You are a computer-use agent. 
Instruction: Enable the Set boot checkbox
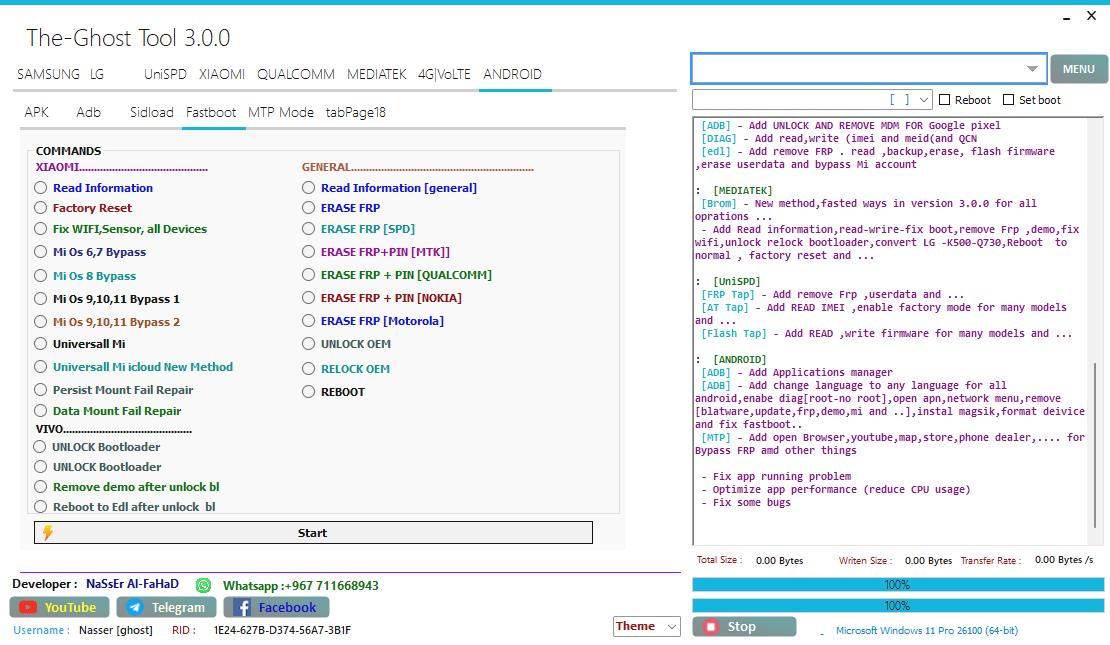click(1008, 99)
